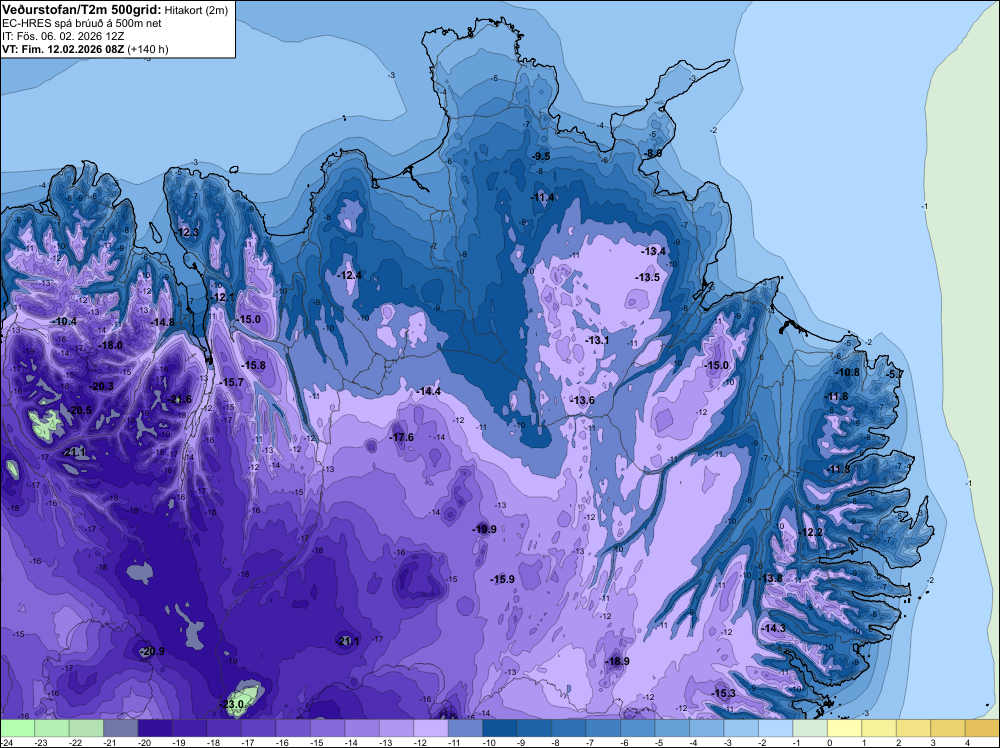Select legend swatch between -24 and -23

17,728
